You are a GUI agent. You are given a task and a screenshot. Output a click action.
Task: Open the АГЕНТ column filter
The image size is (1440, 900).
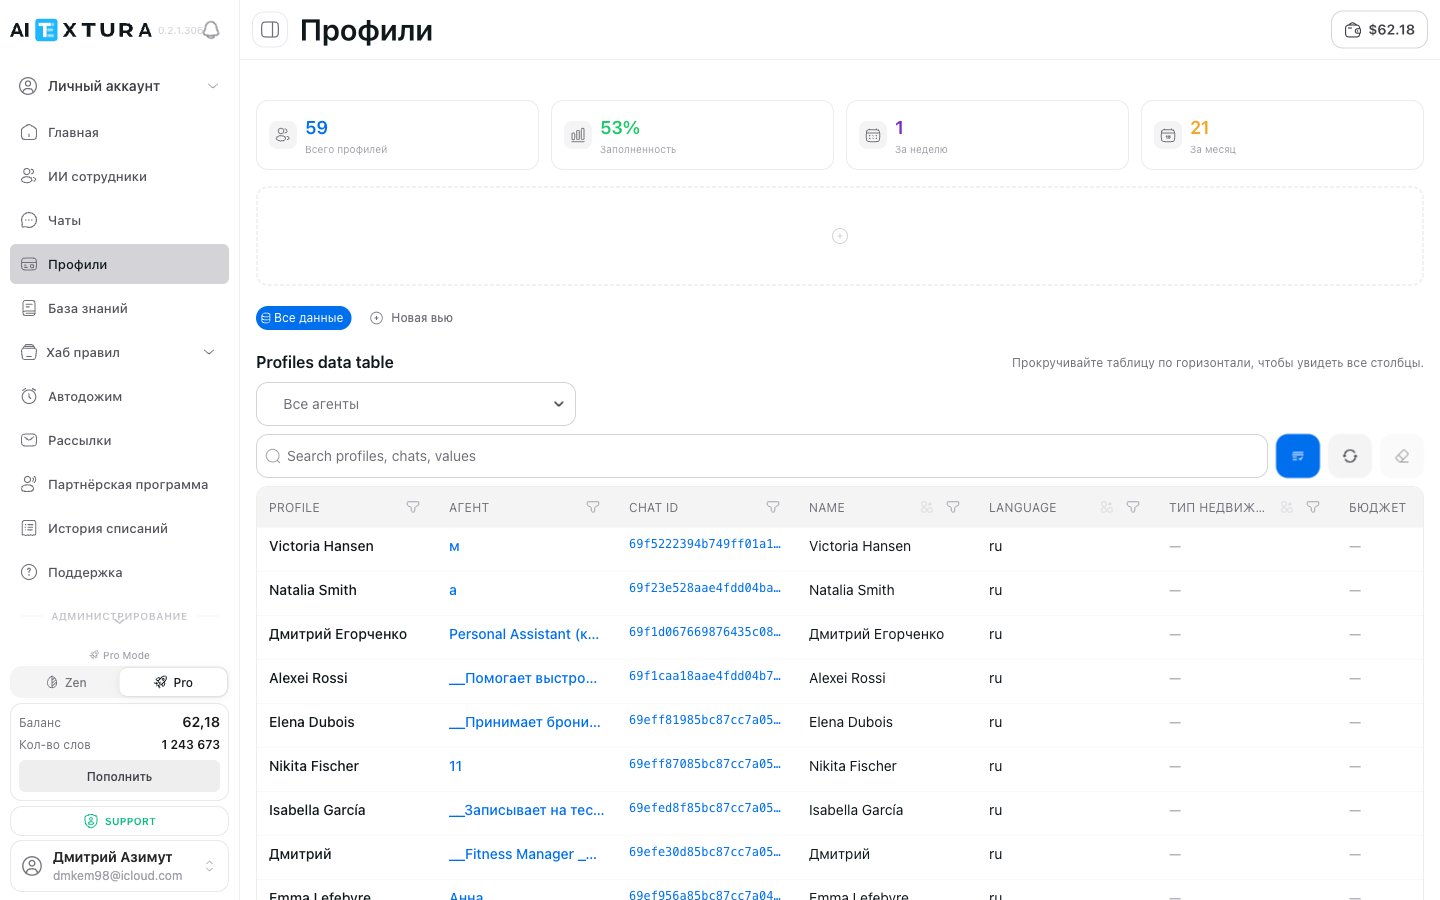click(593, 507)
